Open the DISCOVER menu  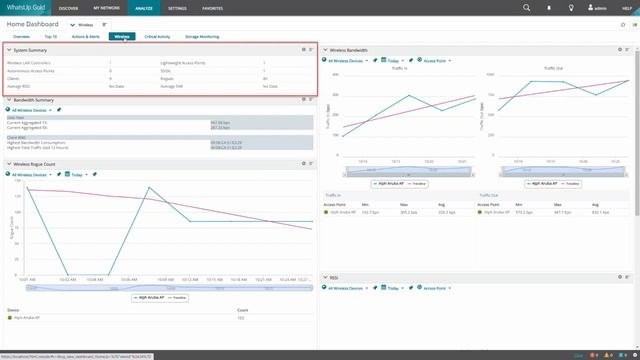(68, 8)
